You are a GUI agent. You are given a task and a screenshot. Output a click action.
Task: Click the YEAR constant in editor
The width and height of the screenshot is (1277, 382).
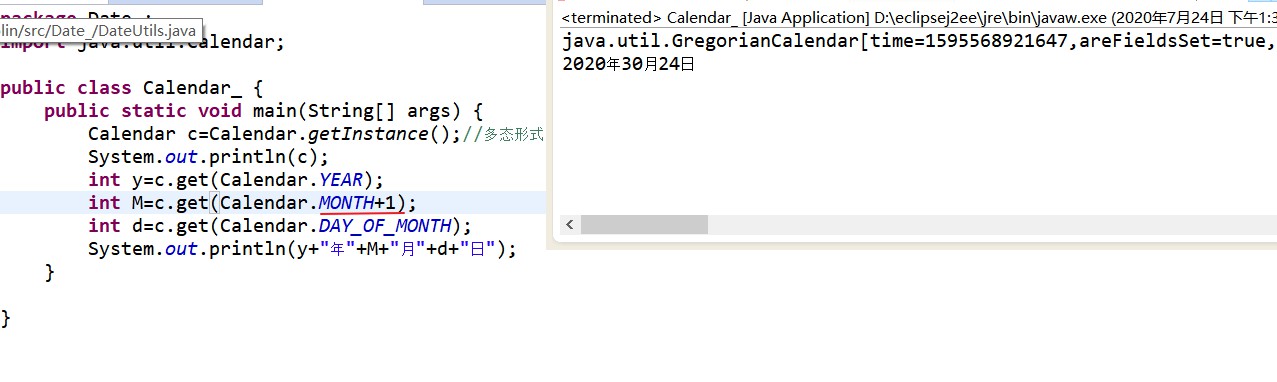(341, 180)
